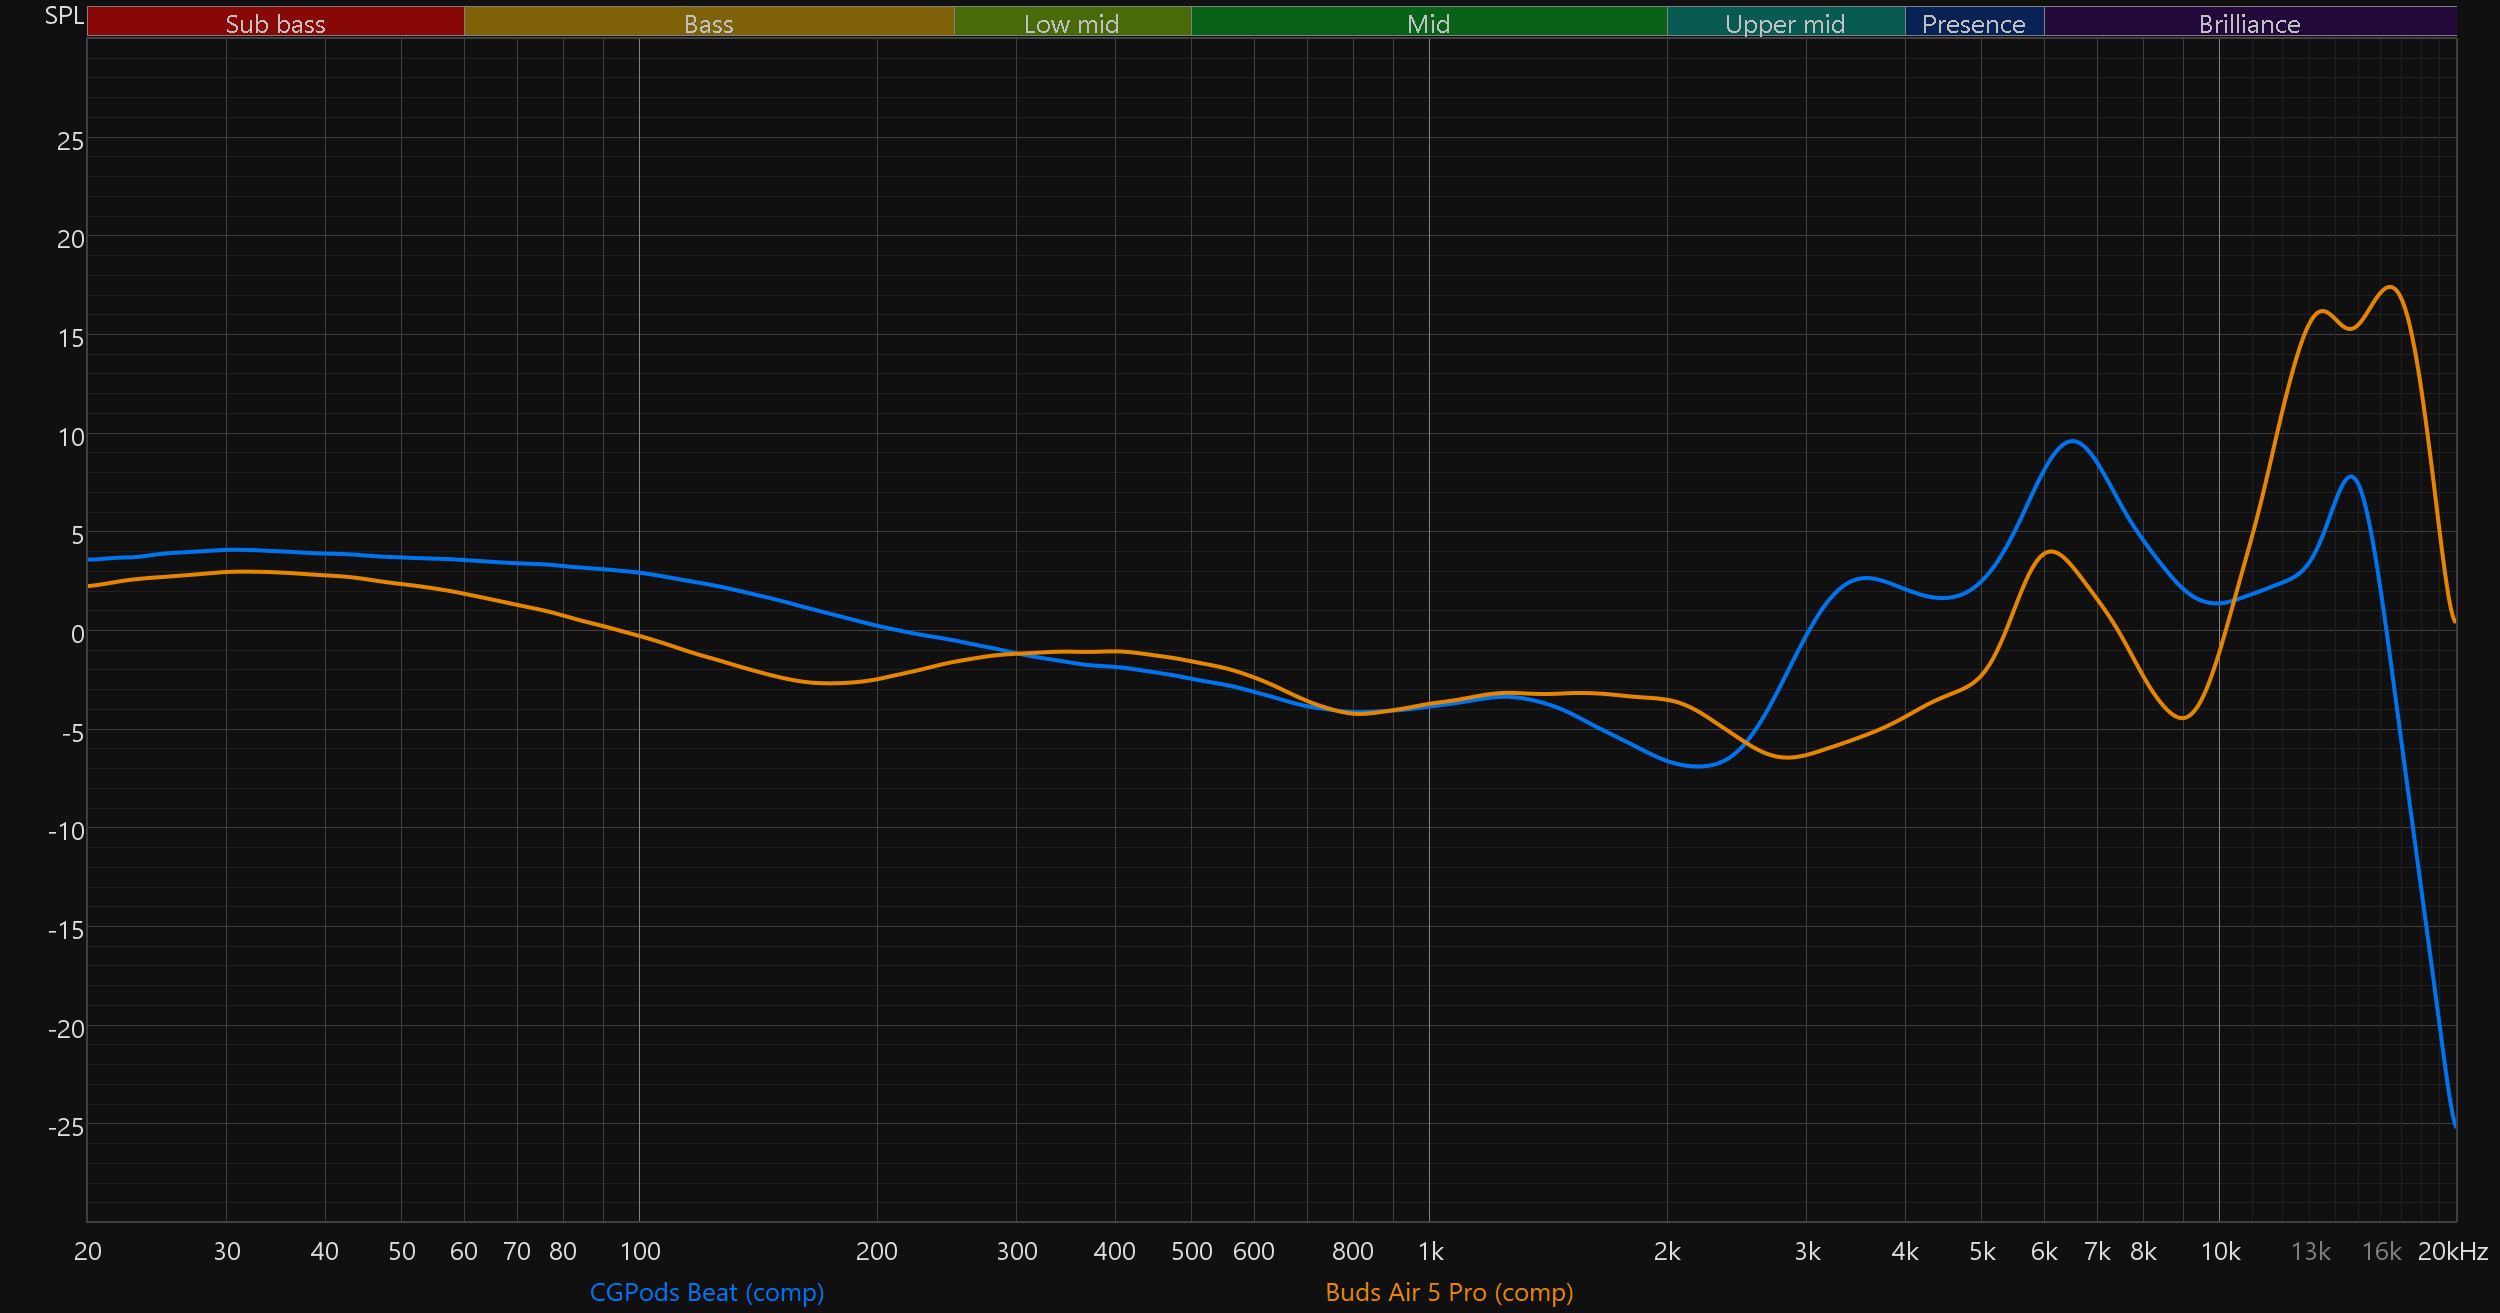2500x1313 pixels.
Task: Click the 1k frequency axis tick label
Action: (1430, 1251)
